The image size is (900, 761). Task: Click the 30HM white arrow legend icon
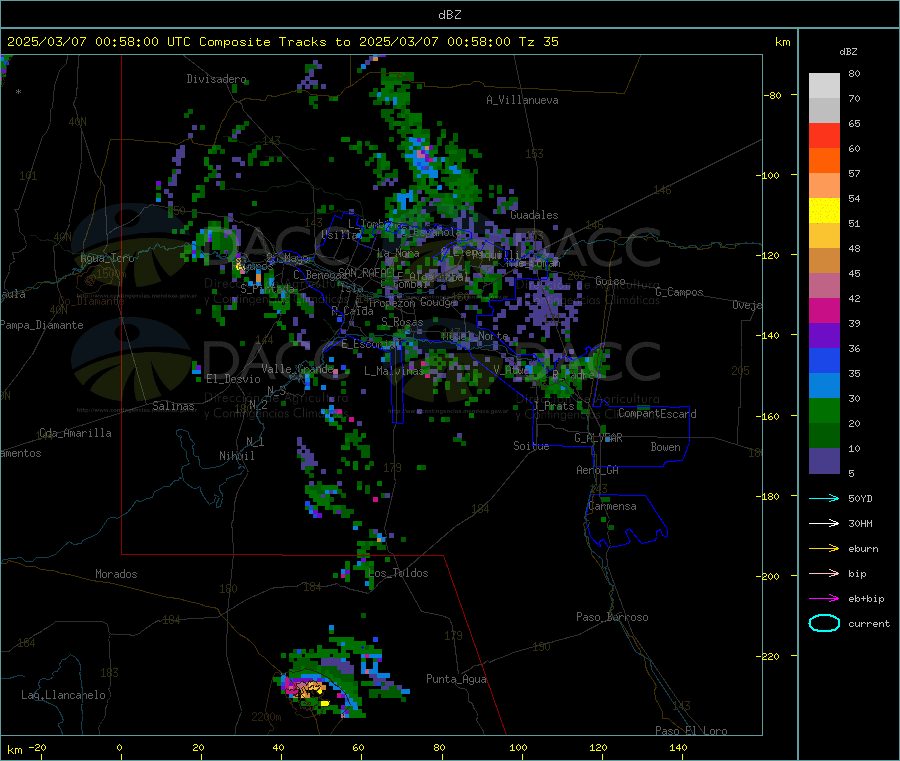824,523
